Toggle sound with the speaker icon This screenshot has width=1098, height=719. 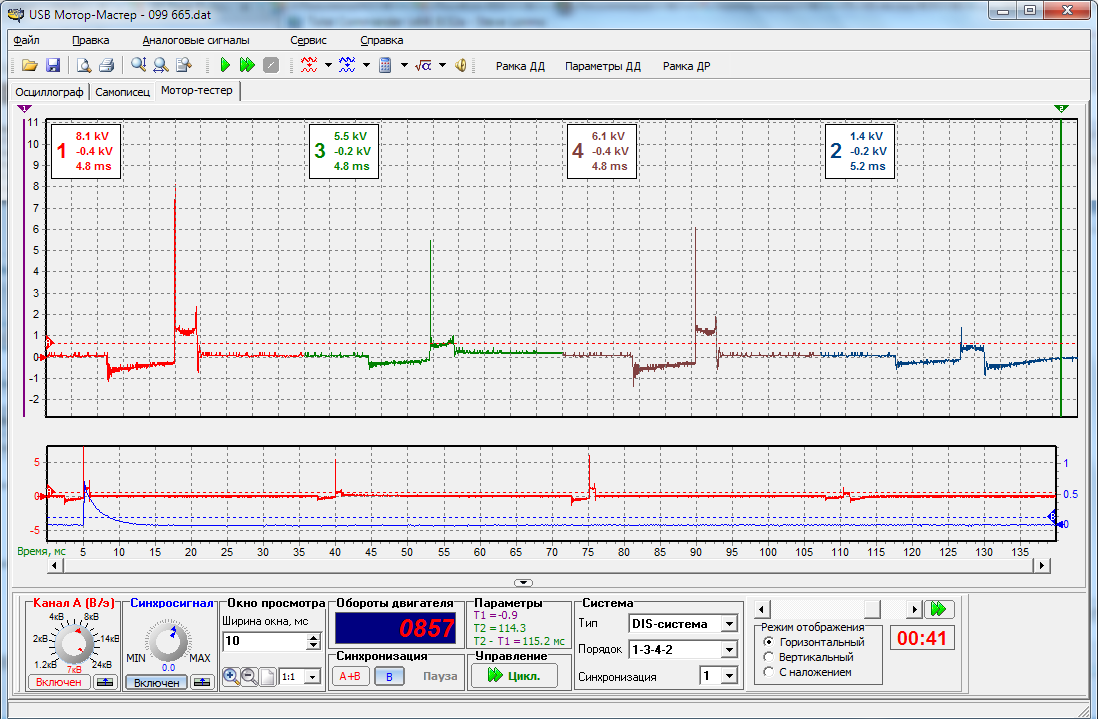tap(461, 66)
